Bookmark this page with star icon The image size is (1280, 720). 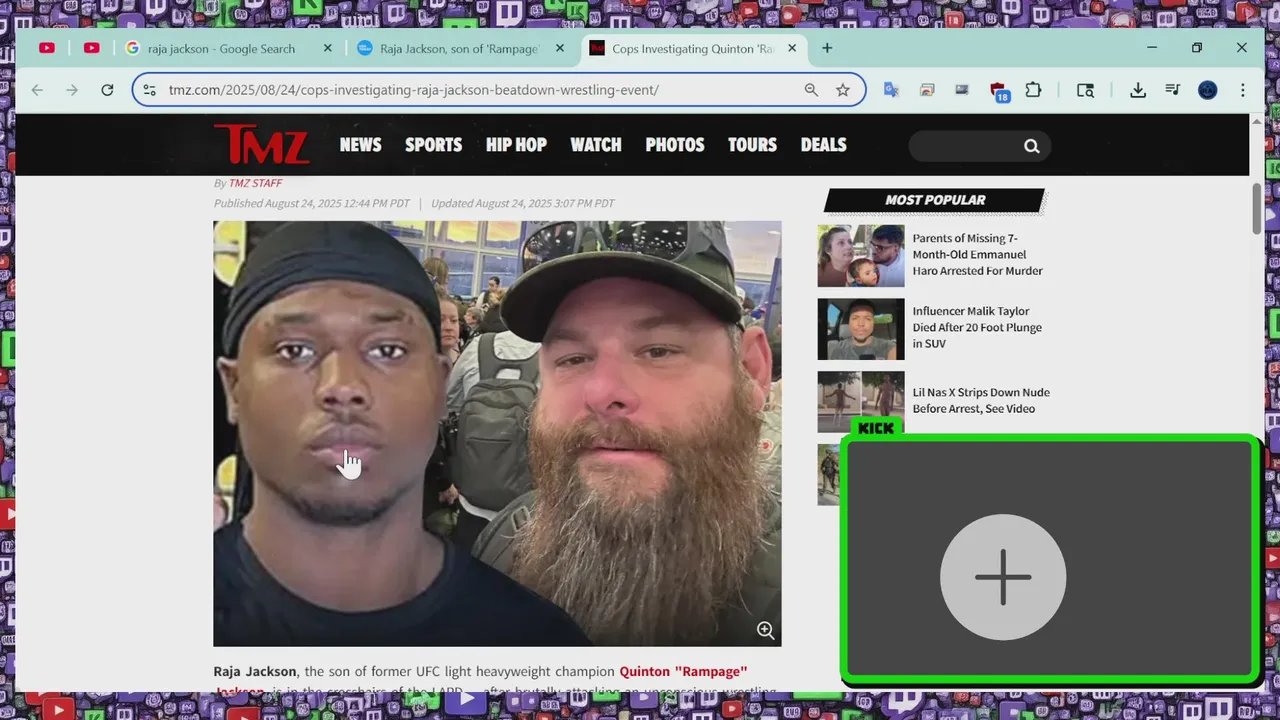[x=843, y=90]
